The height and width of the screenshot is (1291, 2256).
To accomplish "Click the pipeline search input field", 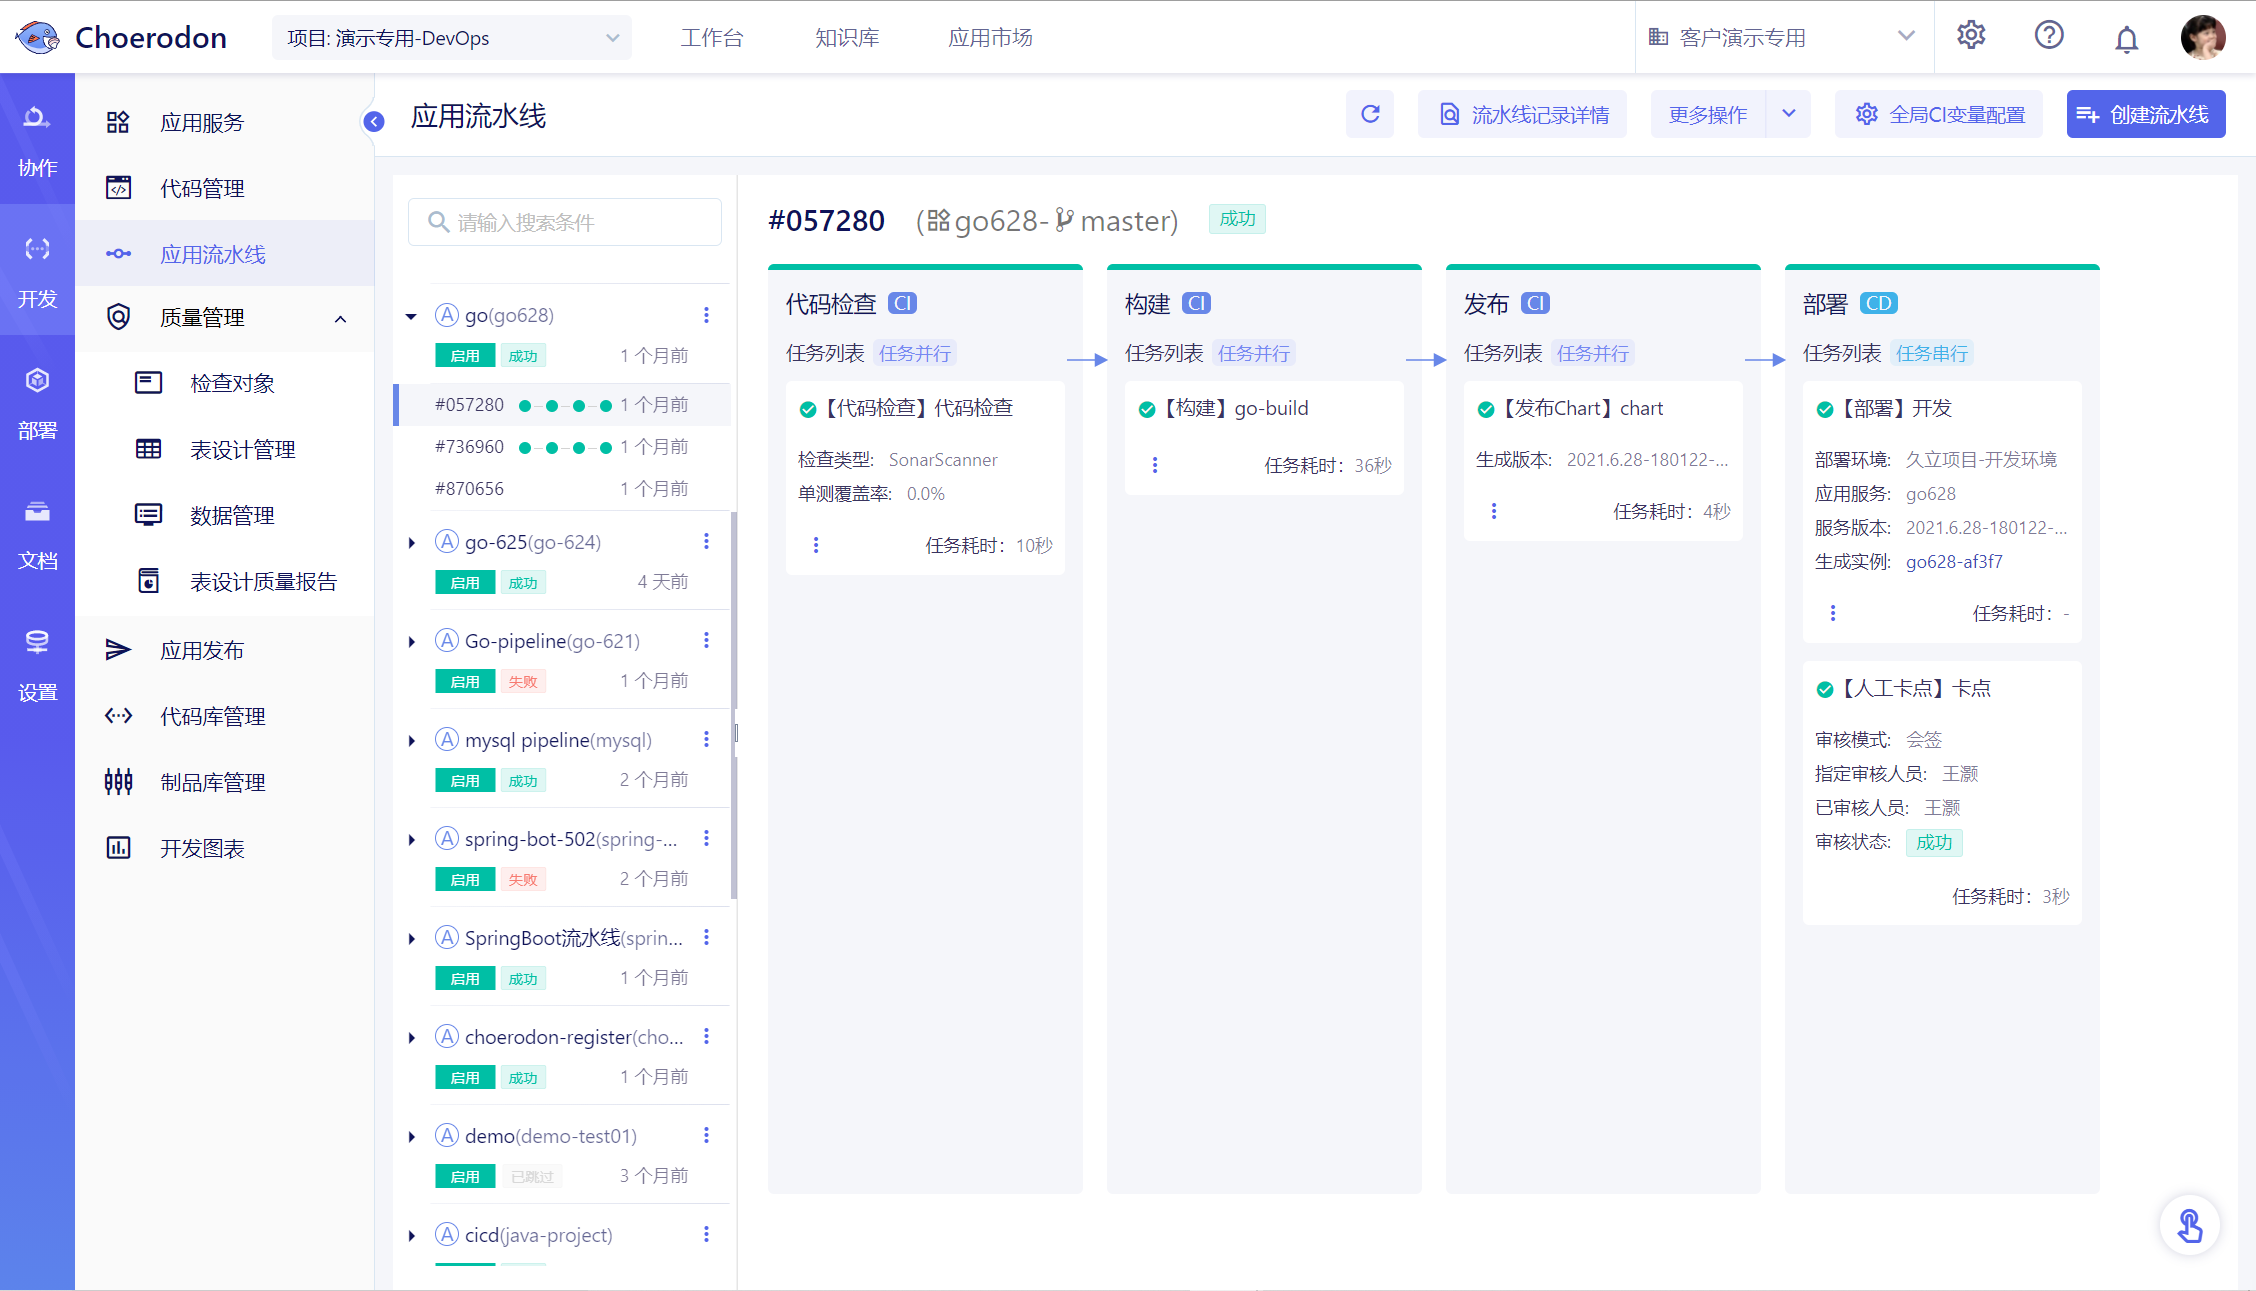I will [x=565, y=222].
